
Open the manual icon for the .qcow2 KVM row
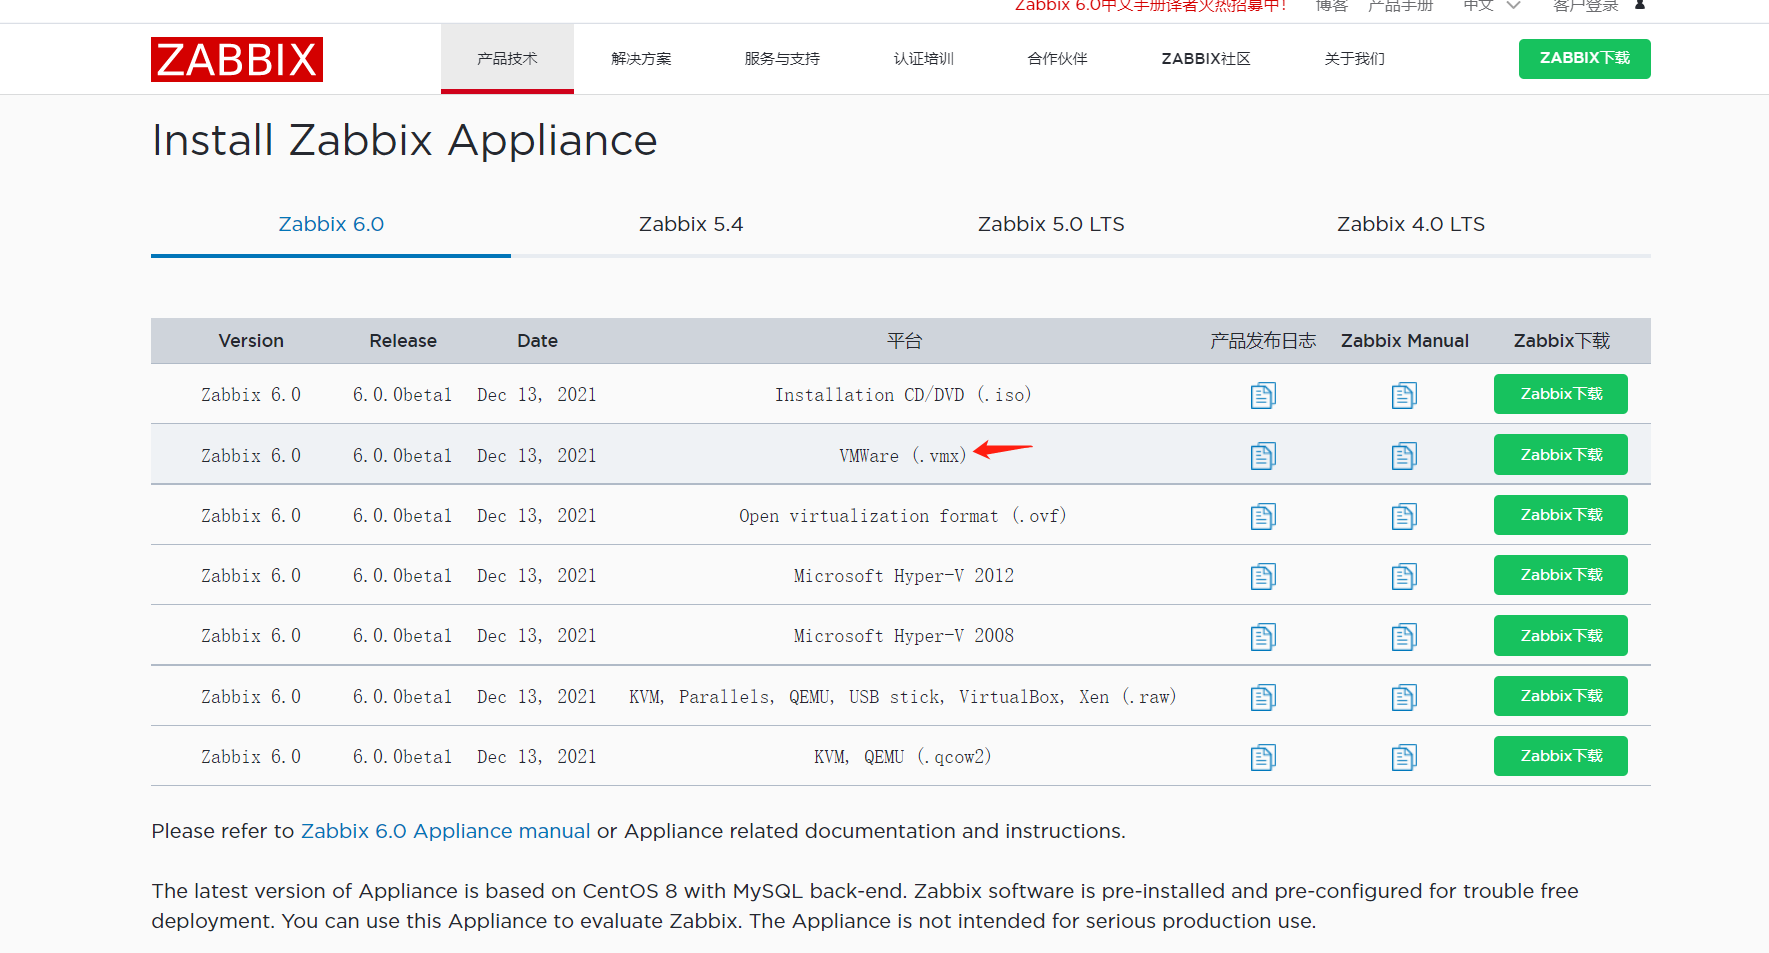click(x=1404, y=757)
